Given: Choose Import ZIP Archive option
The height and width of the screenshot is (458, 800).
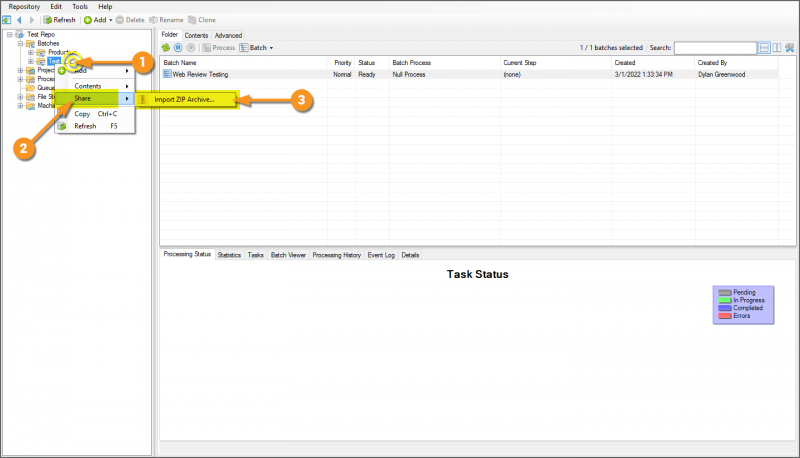Looking at the screenshot, I should pyautogui.click(x=187, y=99).
